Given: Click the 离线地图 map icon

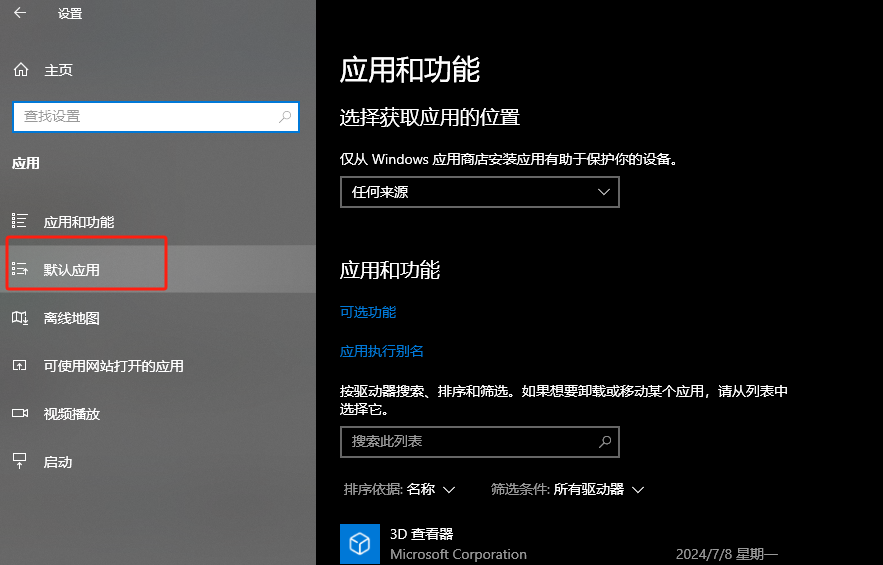Looking at the screenshot, I should [20, 318].
